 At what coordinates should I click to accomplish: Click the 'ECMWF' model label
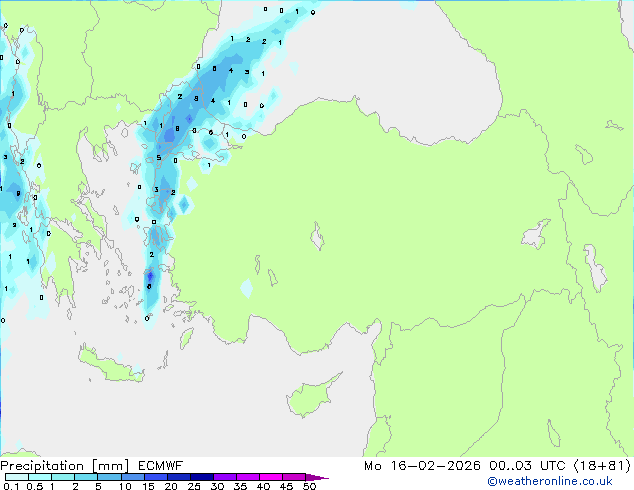coord(160,466)
